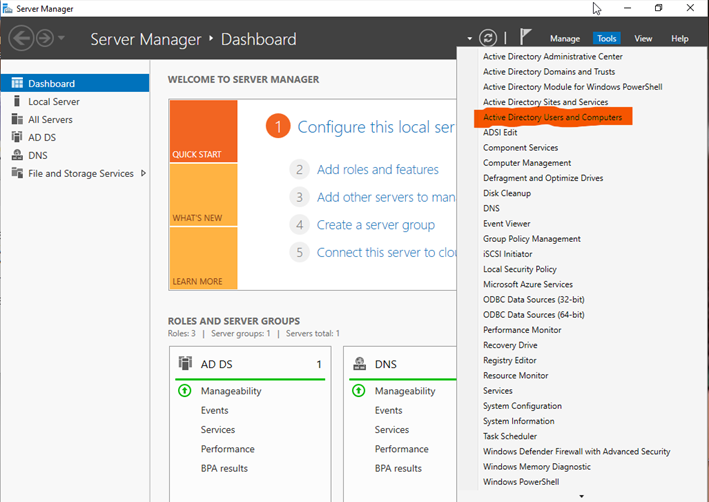This screenshot has height=502, width=709.
Task: Open Performance Monitor from Tools menu
Action: [x=522, y=330]
